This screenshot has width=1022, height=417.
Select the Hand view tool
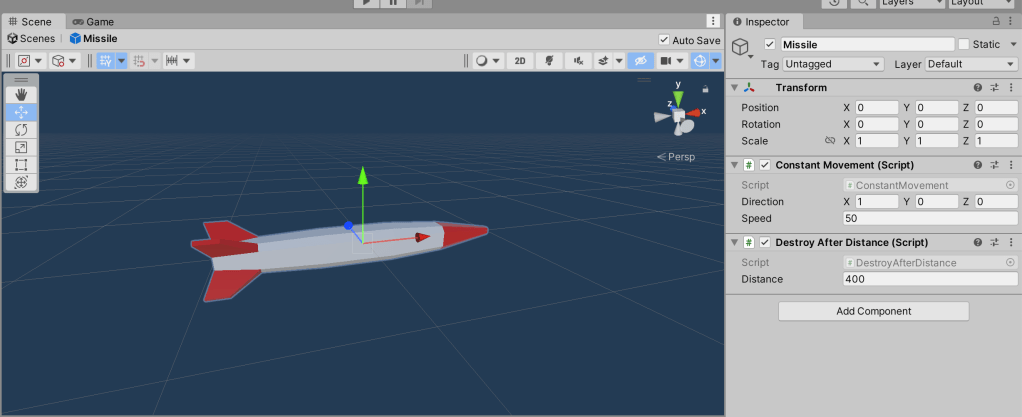pyautogui.click(x=21, y=94)
